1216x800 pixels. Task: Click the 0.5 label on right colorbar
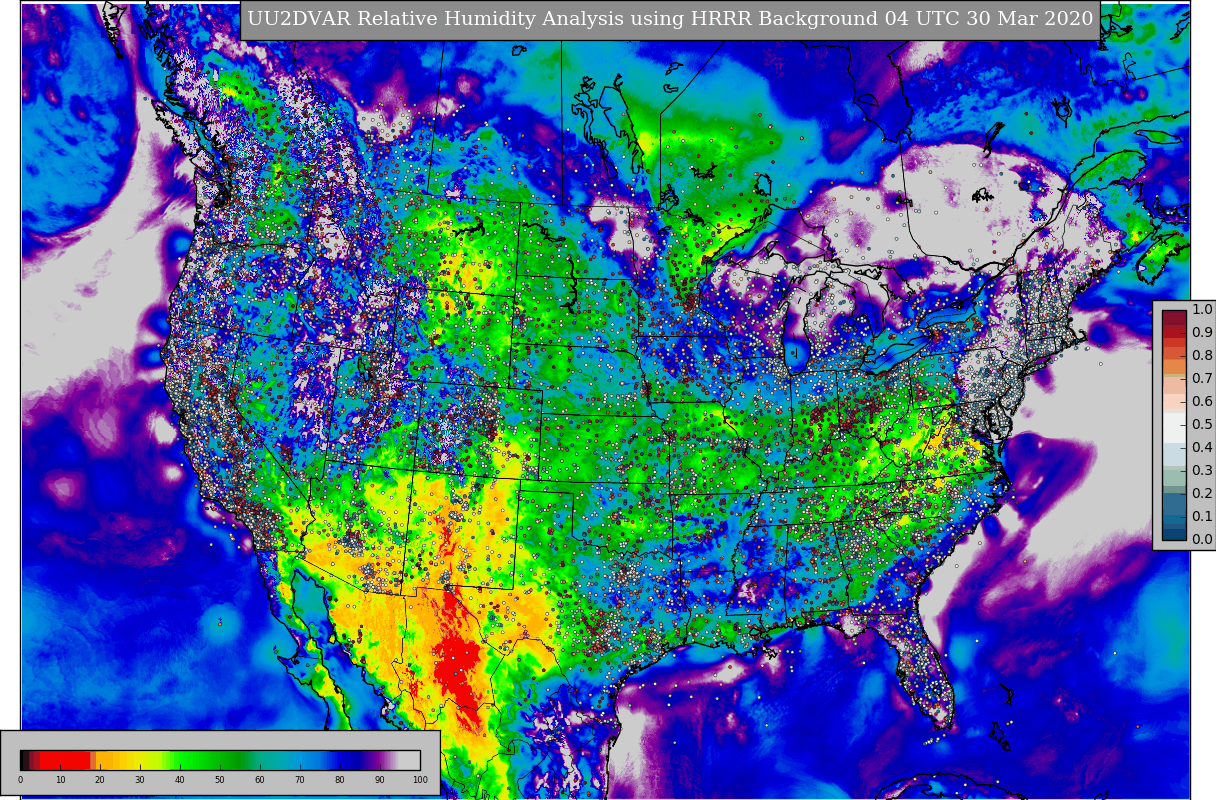click(x=1202, y=425)
